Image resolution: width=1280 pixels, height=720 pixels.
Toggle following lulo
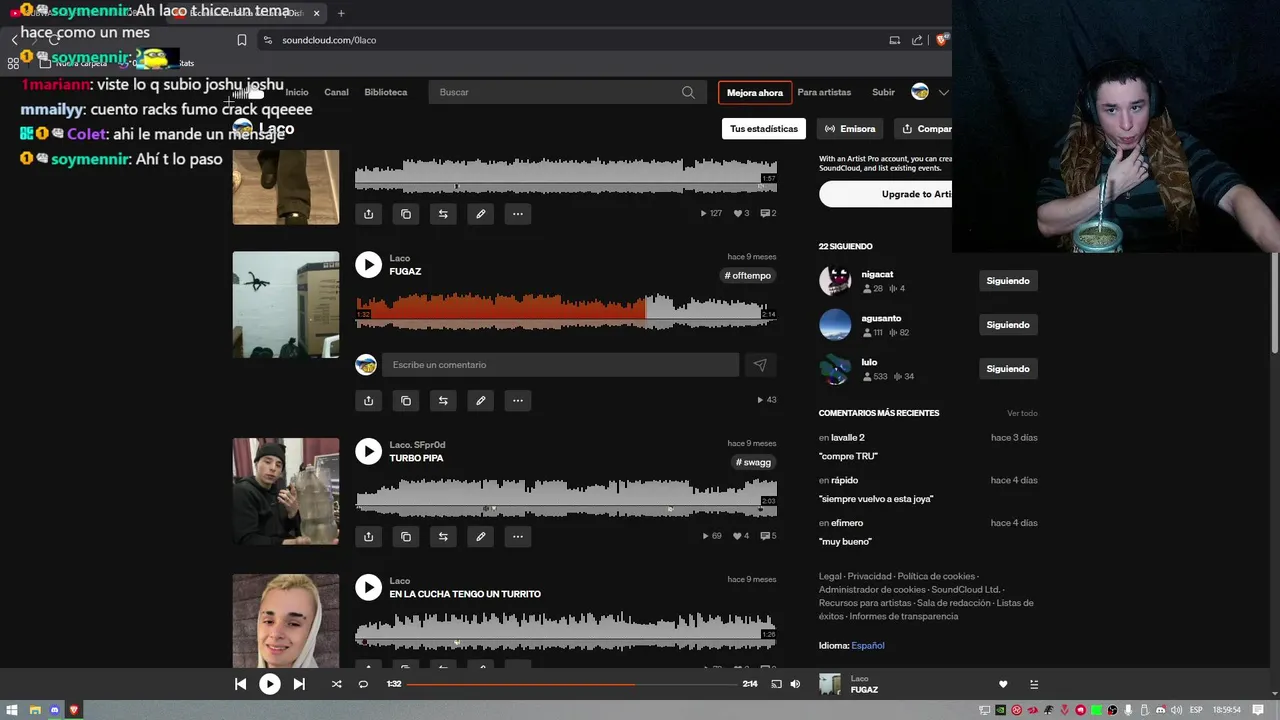point(1008,369)
